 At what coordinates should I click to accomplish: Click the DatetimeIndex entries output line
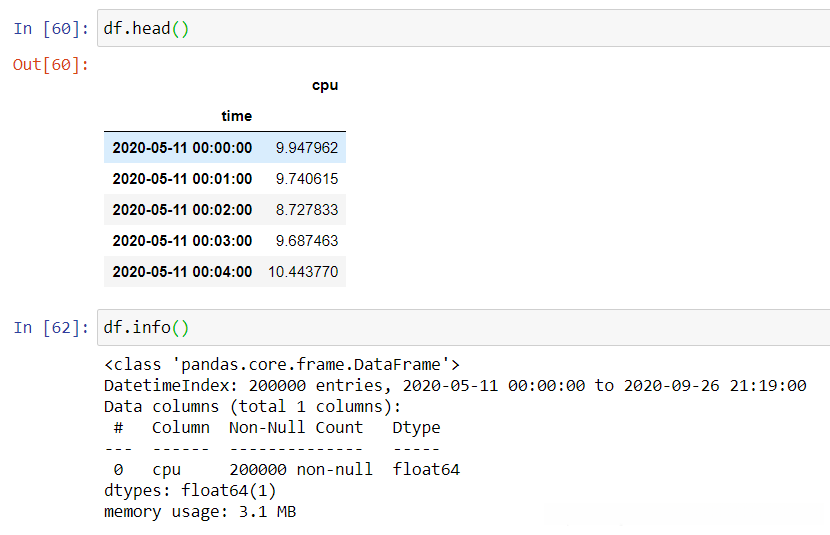coord(455,385)
